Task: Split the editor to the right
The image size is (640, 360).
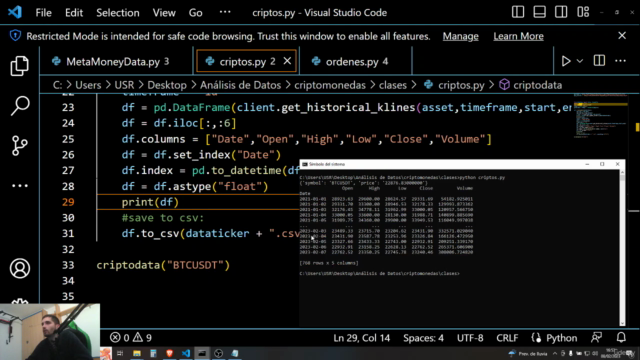Action: click(599, 61)
